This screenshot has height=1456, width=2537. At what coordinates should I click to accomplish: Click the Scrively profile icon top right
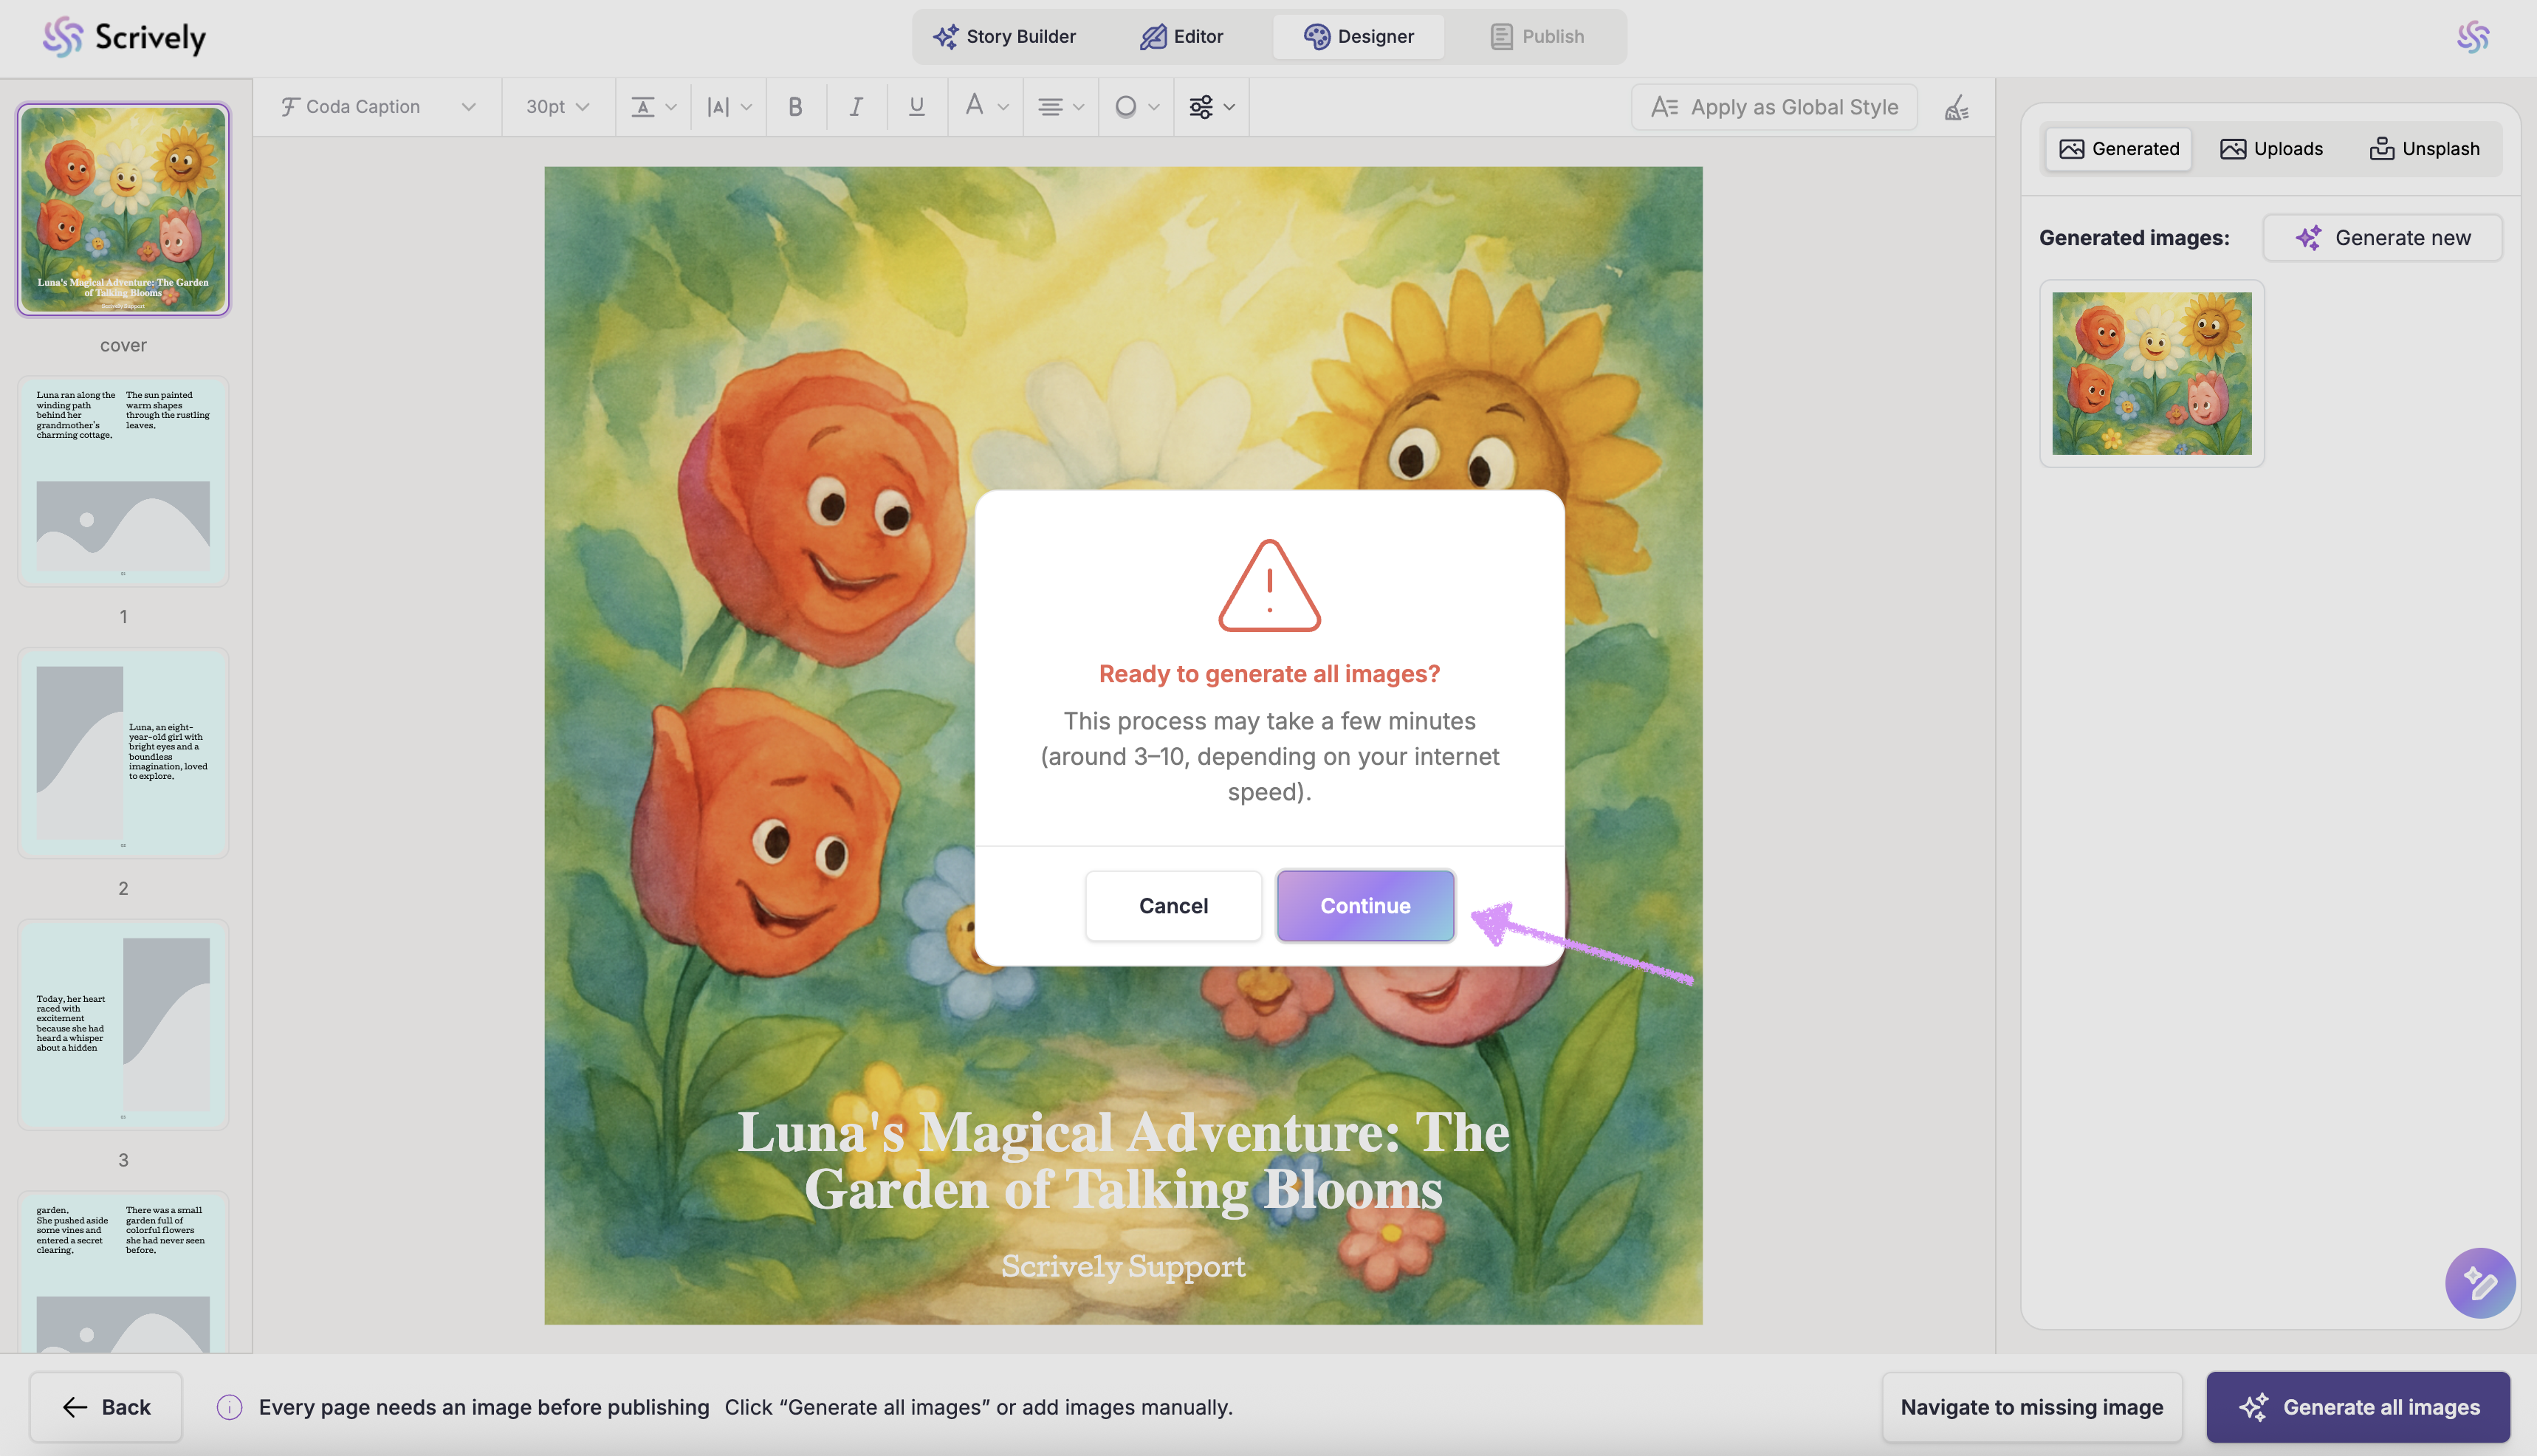2472,37
